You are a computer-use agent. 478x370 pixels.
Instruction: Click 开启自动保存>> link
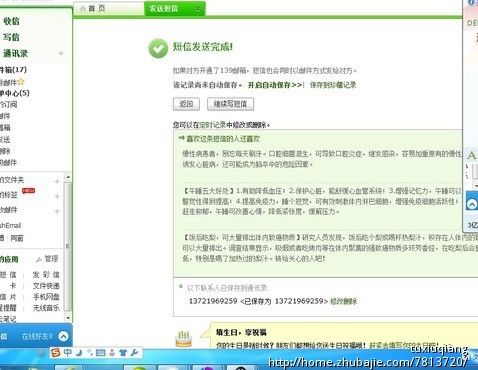pos(275,85)
